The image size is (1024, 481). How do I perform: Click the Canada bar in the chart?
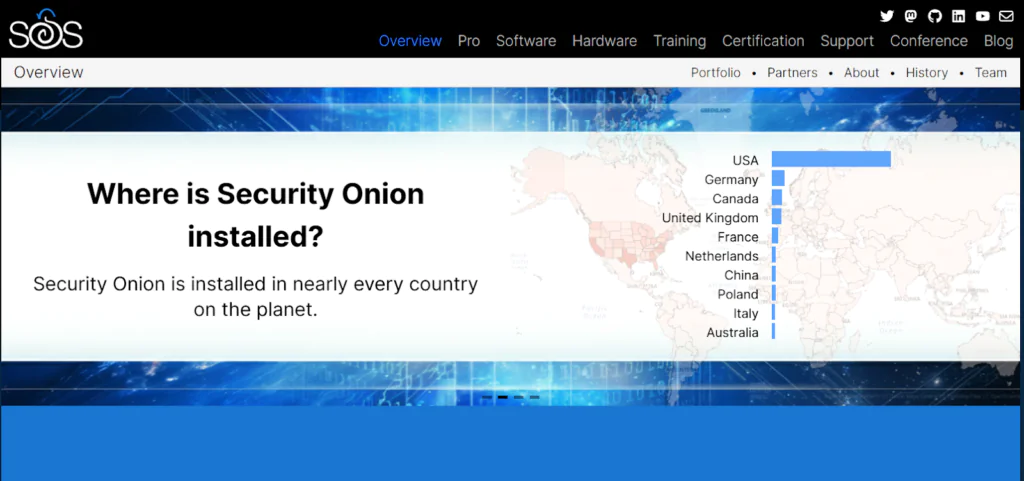776,198
